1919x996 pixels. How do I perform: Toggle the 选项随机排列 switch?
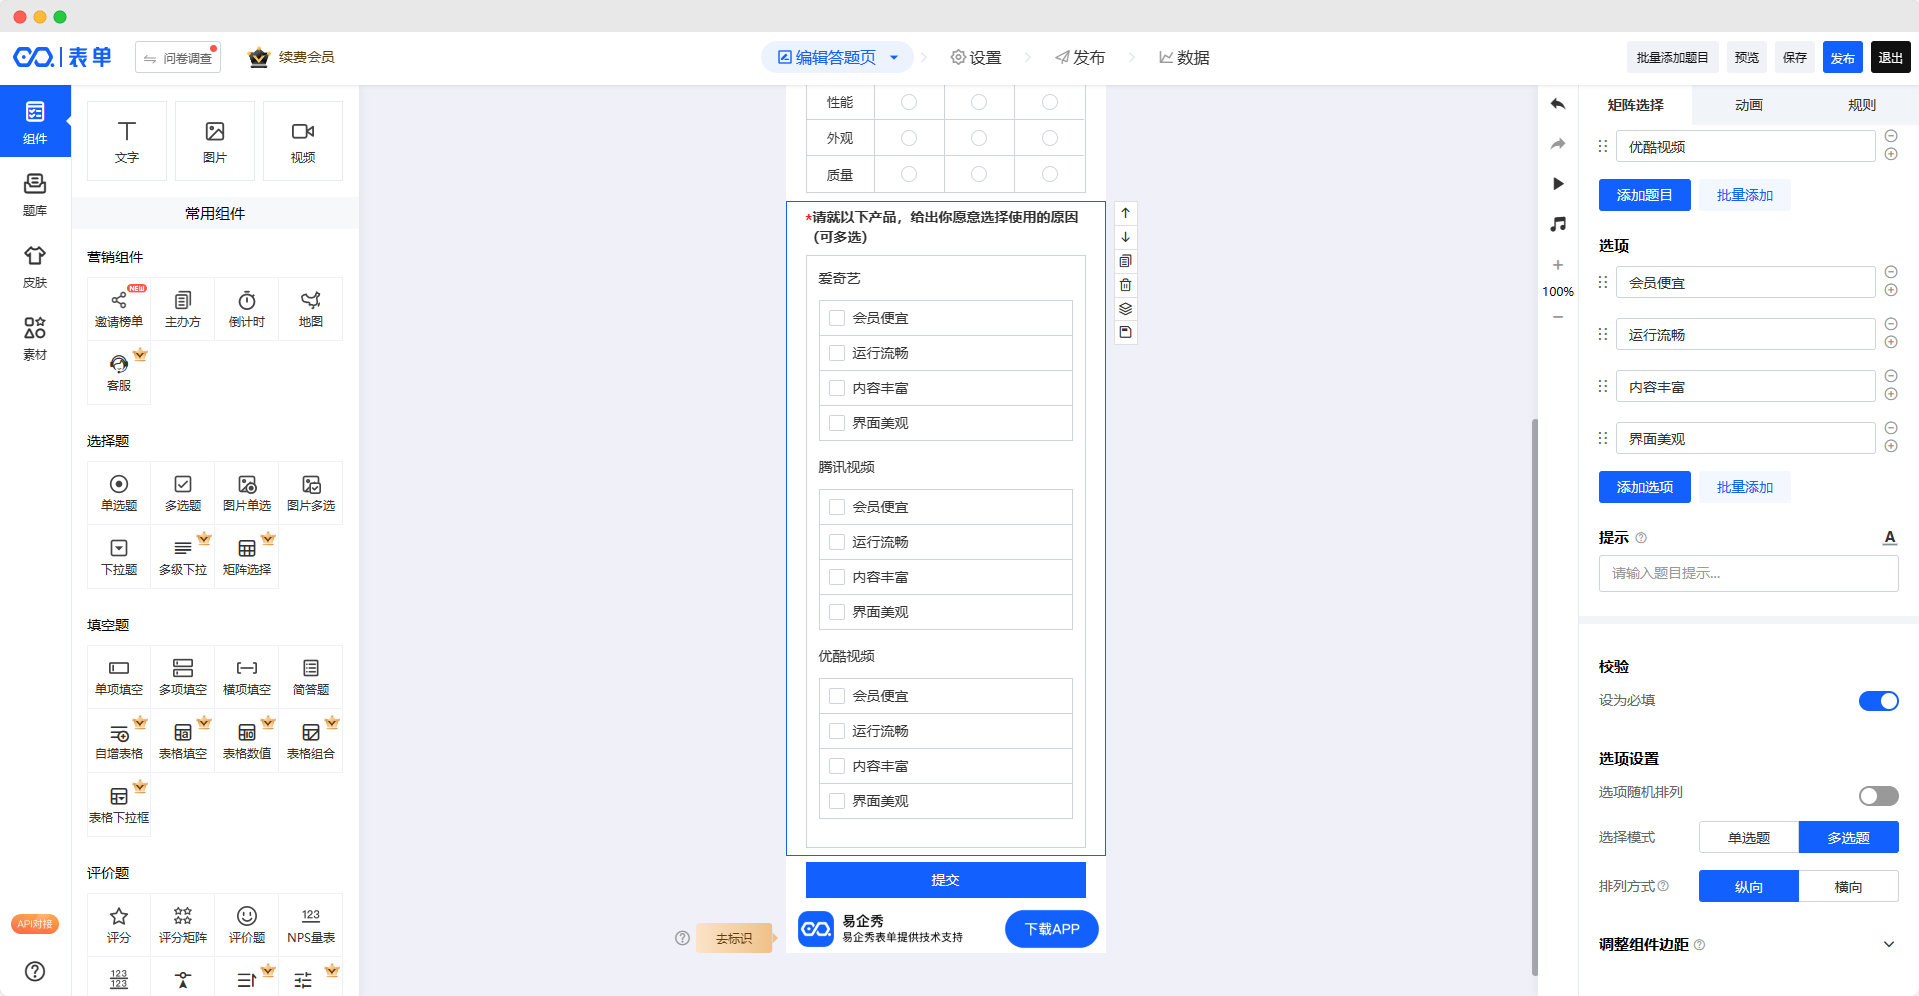(1878, 796)
